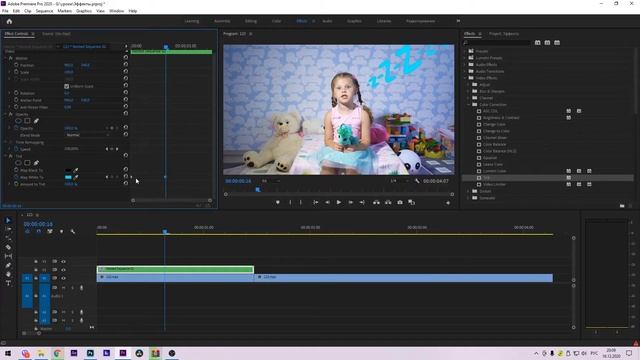This screenshot has width=640, height=360.
Task: Step forward one frame in Program monitor
Action: (350, 202)
